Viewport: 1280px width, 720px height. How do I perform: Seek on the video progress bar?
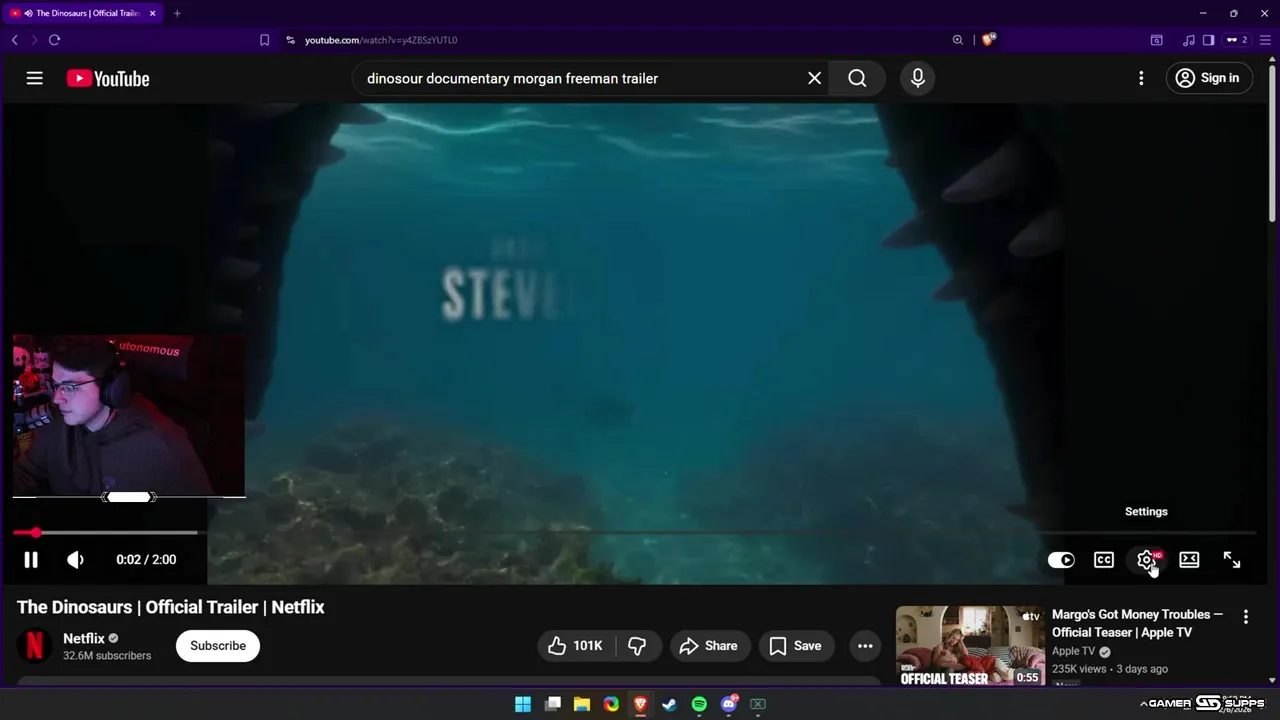tap(634, 533)
